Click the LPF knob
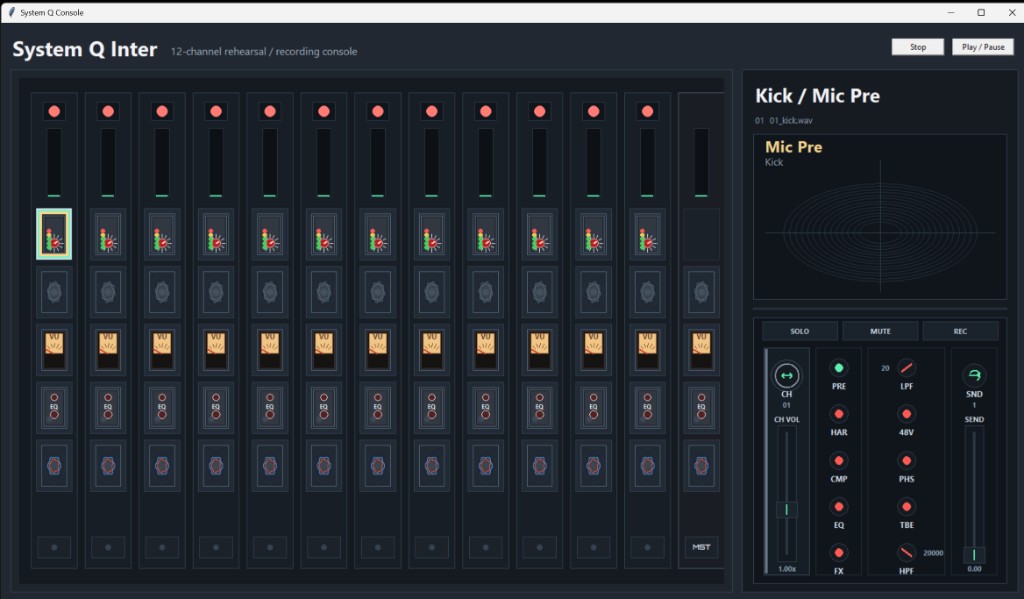 point(906,368)
